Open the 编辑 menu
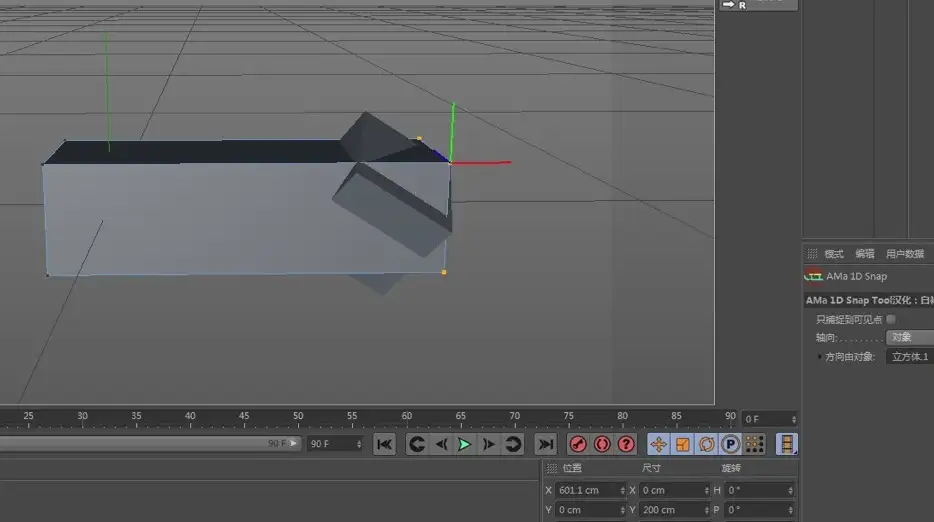This screenshot has height=522, width=934. tap(865, 254)
